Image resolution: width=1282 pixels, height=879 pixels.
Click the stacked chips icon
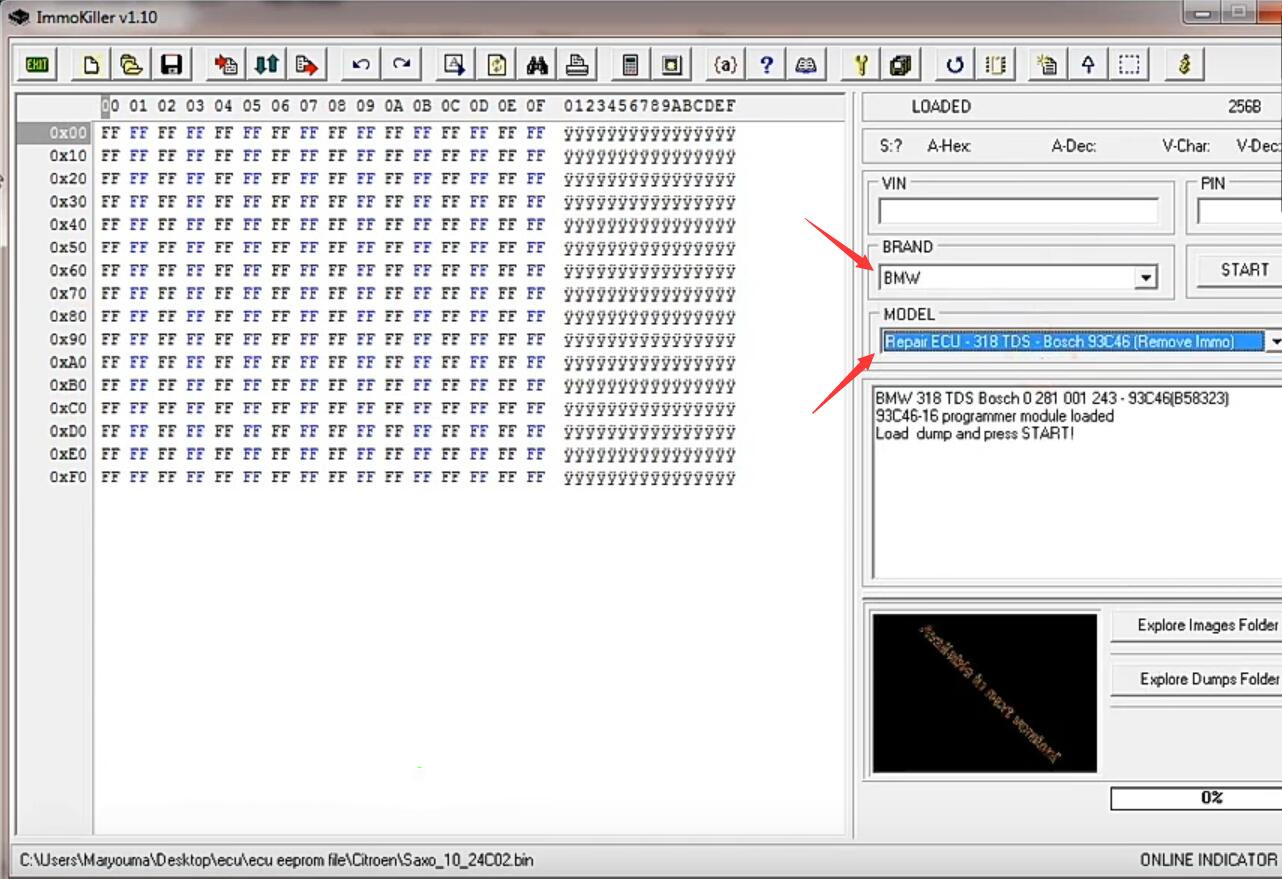pyautogui.click(x=901, y=65)
